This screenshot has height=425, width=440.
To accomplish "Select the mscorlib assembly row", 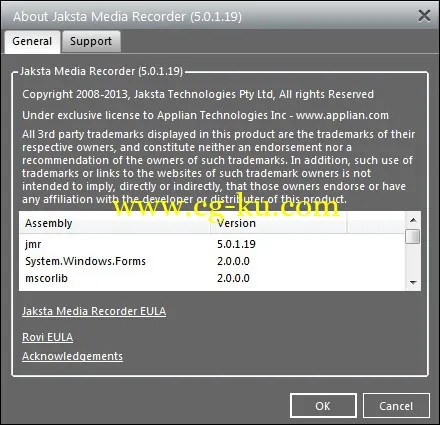I will point(212,278).
